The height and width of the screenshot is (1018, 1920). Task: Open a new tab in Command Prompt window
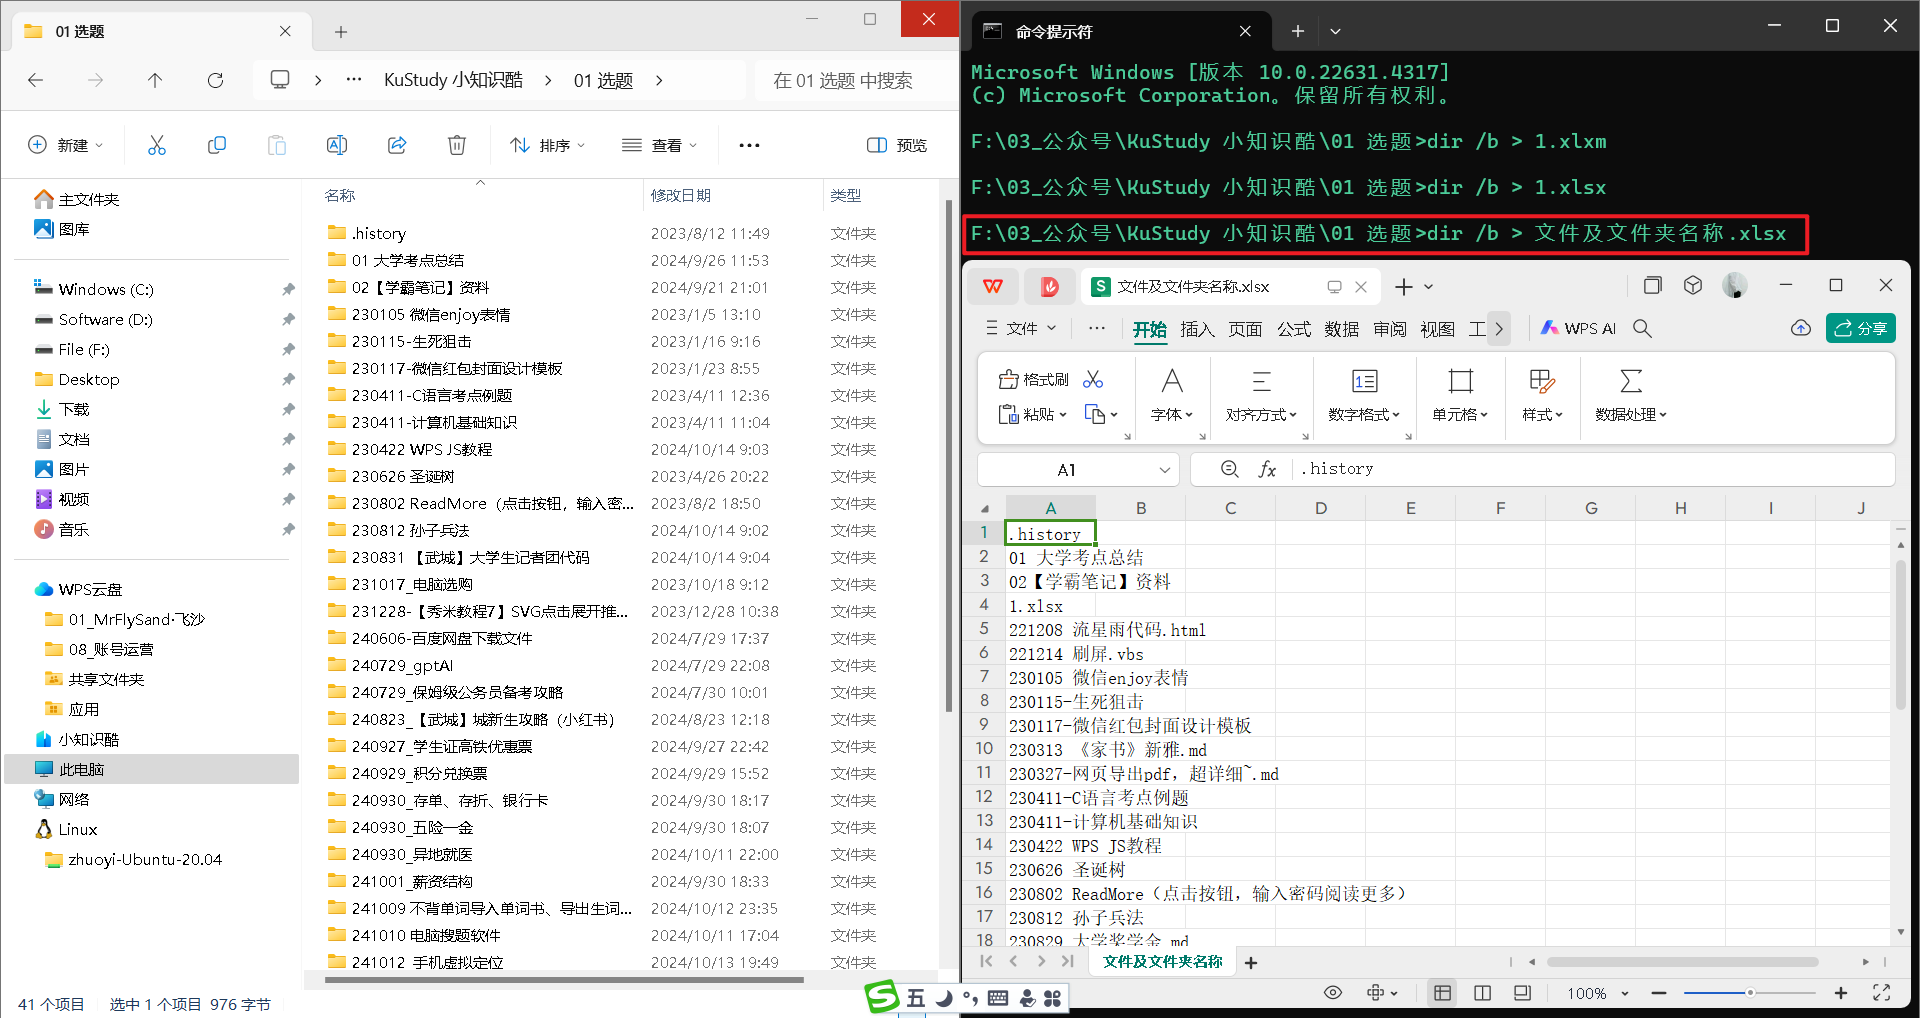[1297, 31]
